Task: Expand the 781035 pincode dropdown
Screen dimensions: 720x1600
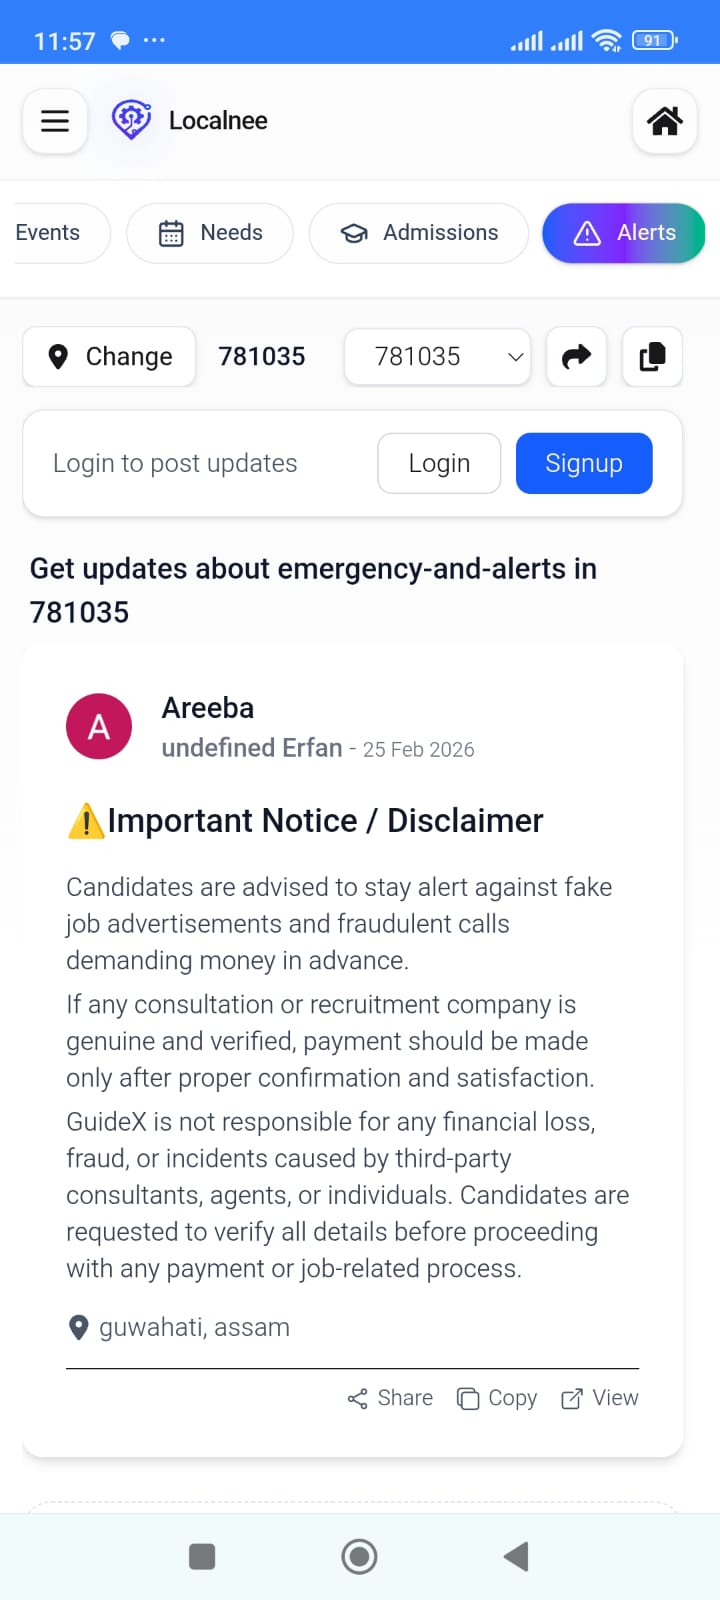Action: [438, 356]
